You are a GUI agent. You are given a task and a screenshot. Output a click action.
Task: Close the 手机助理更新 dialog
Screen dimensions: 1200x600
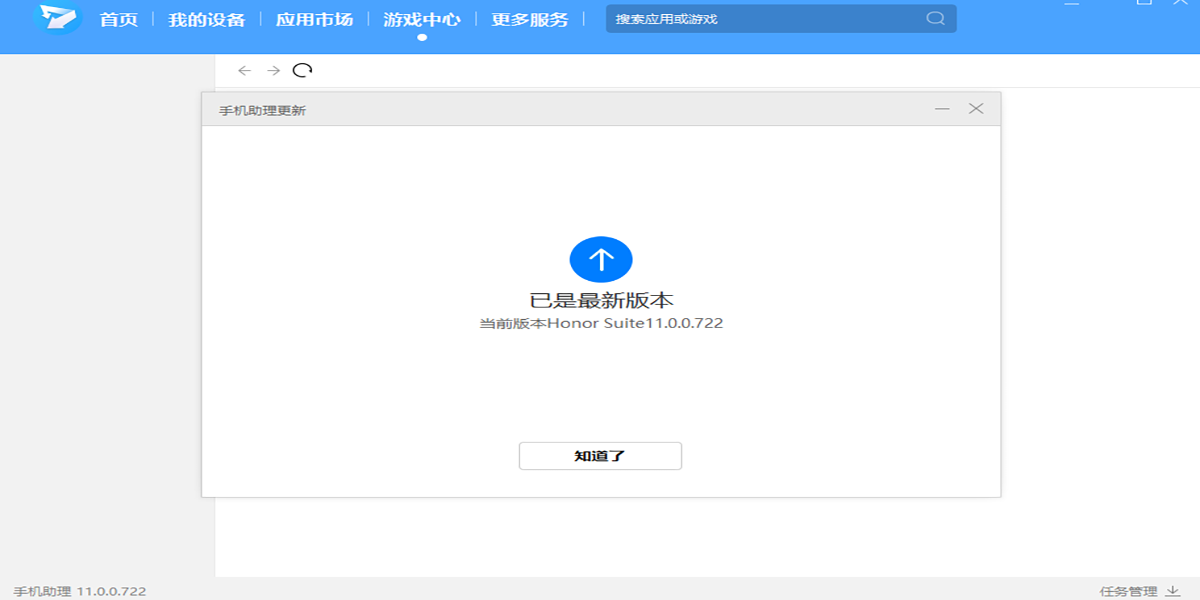click(976, 108)
